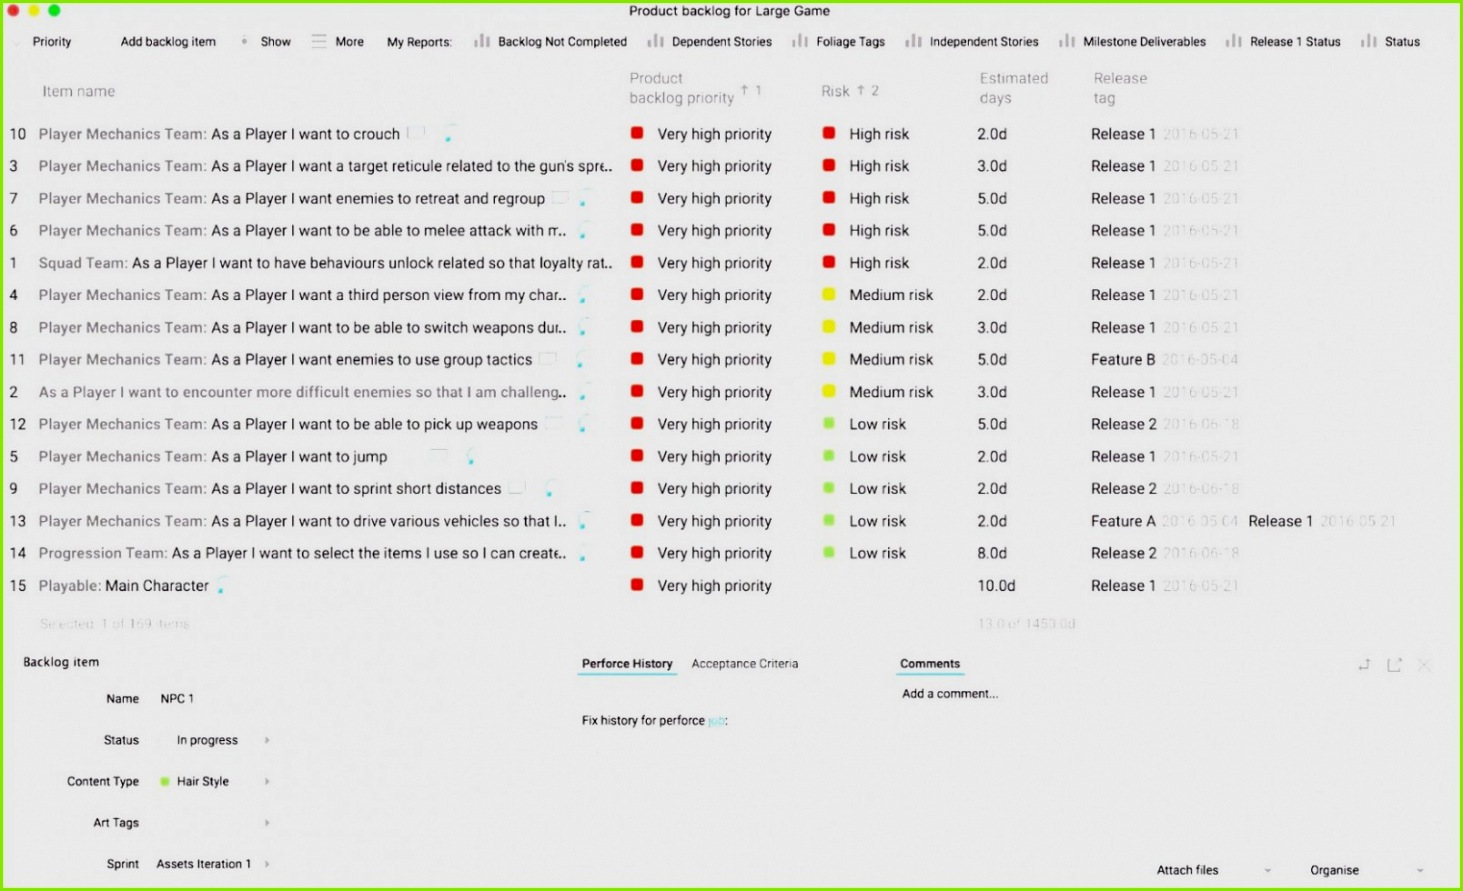The height and width of the screenshot is (891, 1463).
Task: Switch to the Perforce History tab
Action: [627, 663]
